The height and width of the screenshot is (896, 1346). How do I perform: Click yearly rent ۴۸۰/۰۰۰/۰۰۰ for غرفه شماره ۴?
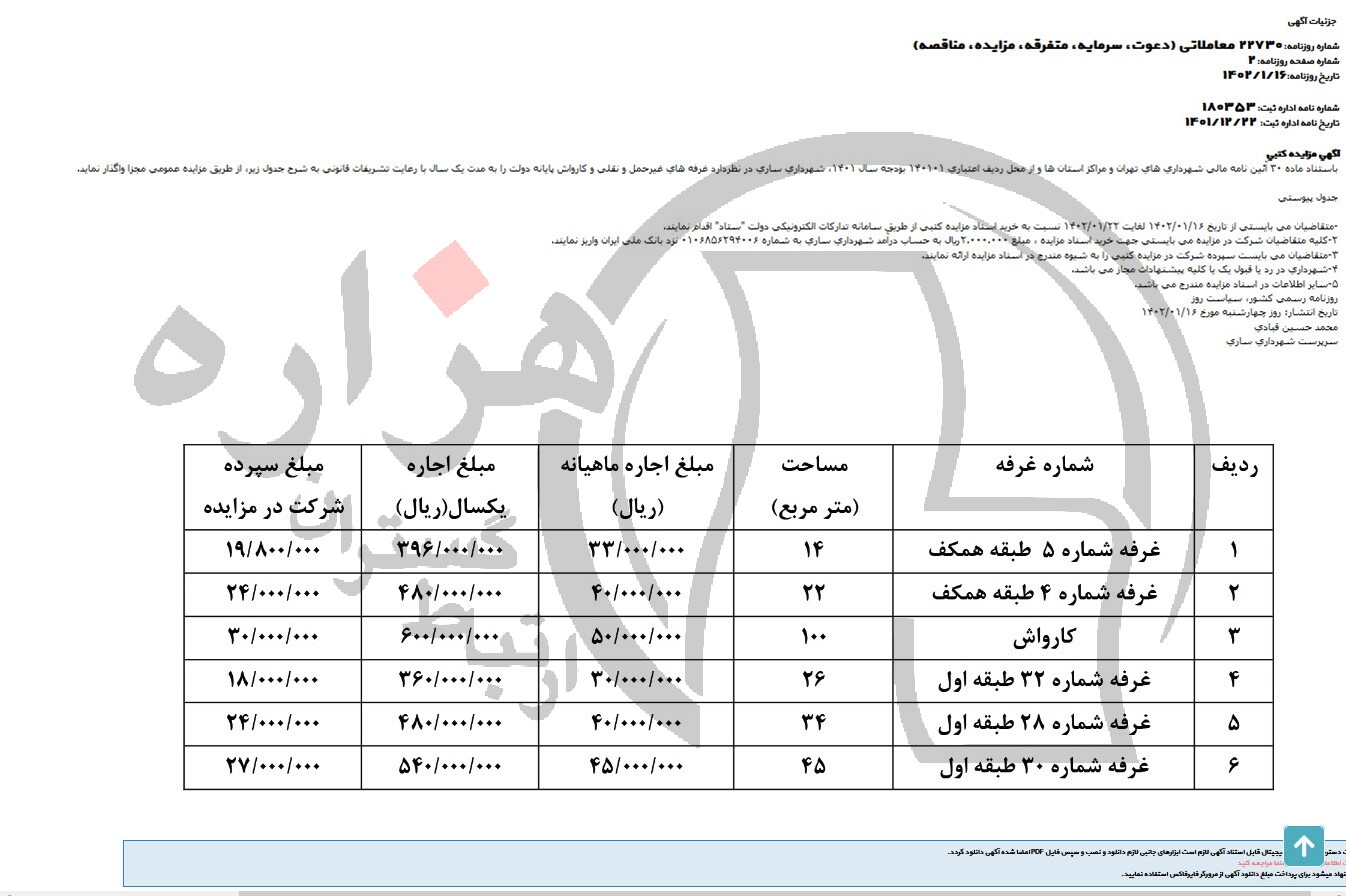pos(450,594)
